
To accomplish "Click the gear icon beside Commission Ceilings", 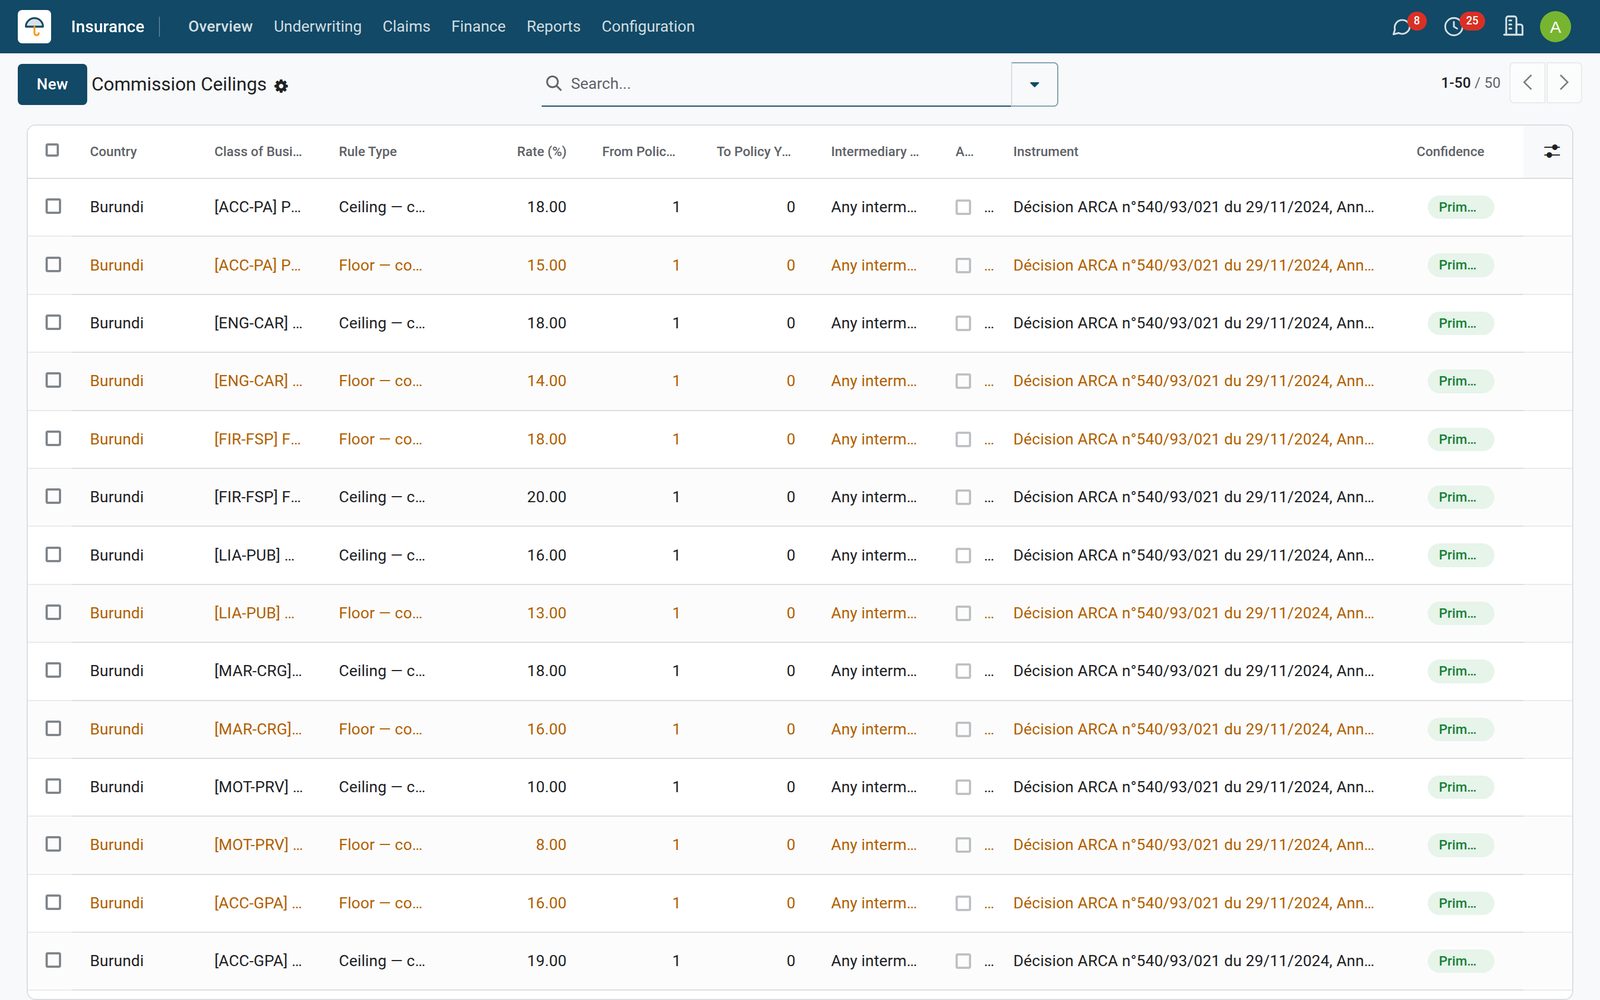I will point(281,86).
